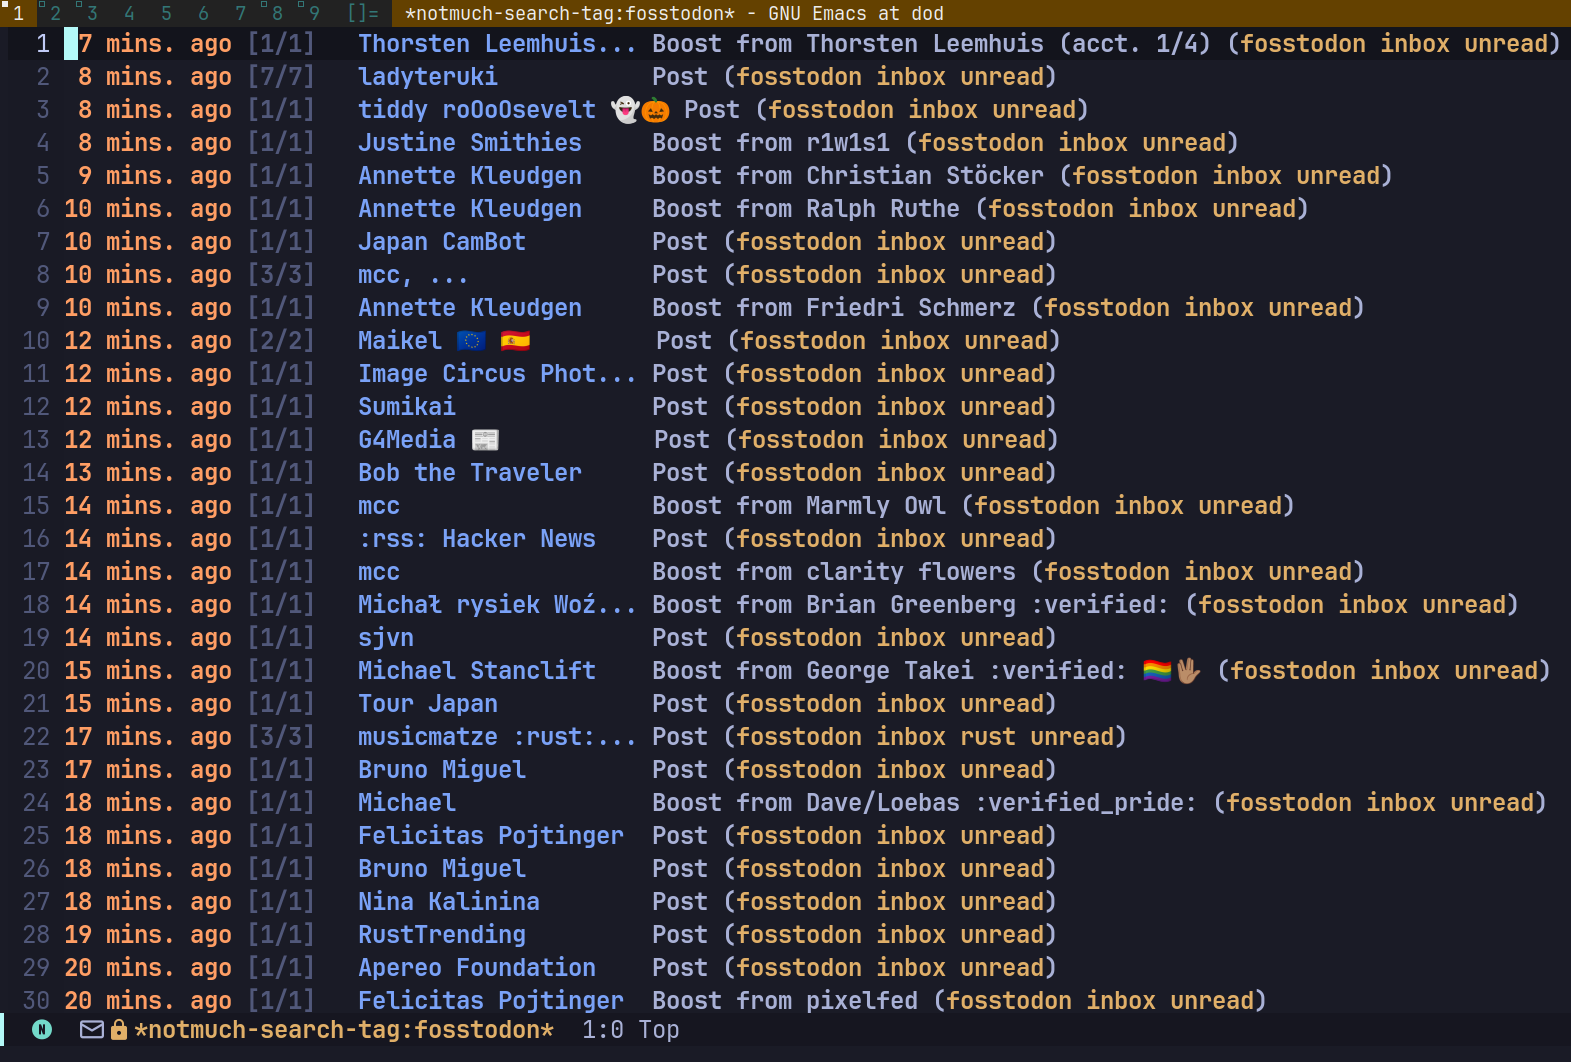Click the Normal state indicator in mode line

click(42, 1029)
